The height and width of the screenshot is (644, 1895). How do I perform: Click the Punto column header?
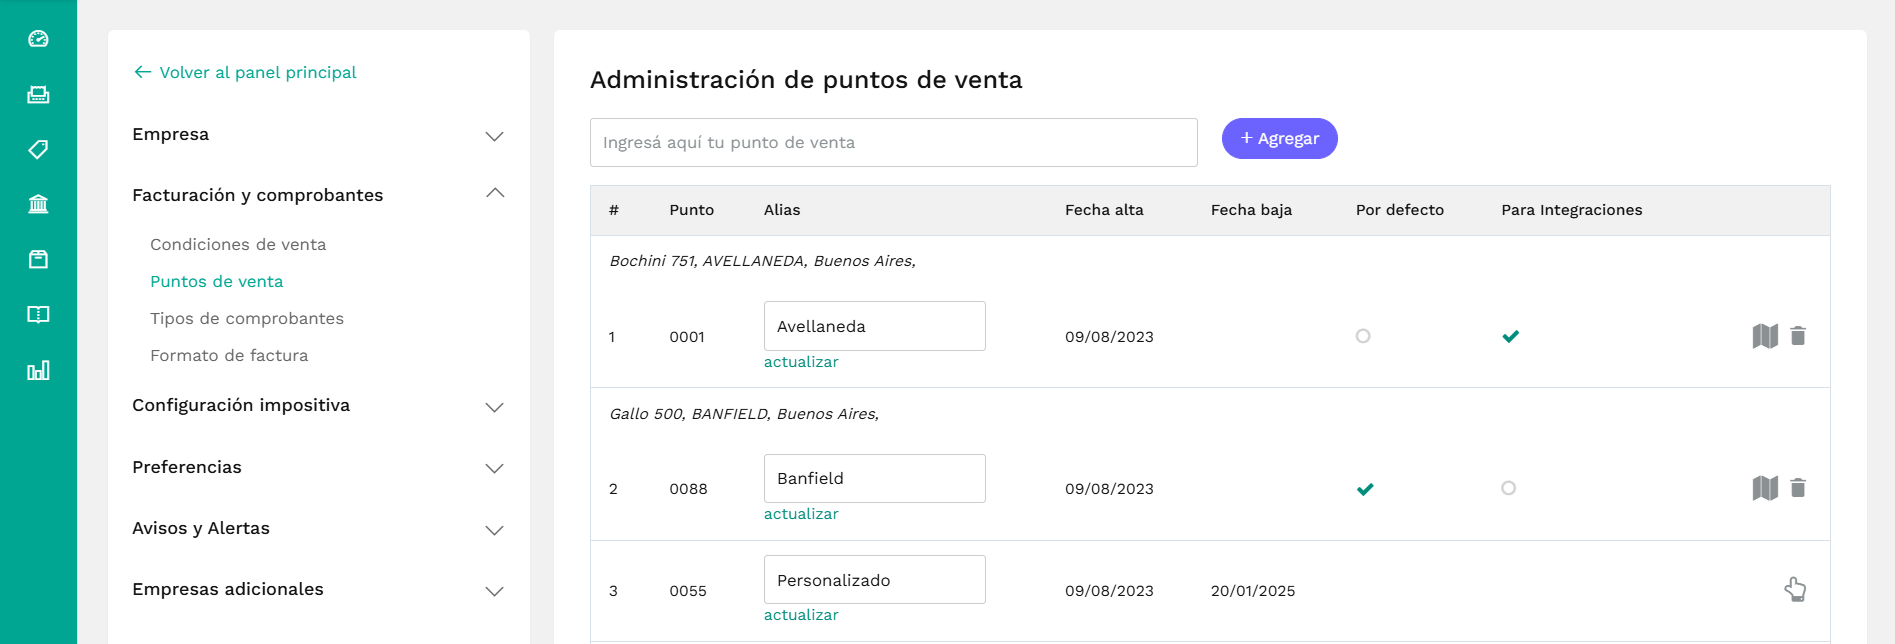[692, 210]
